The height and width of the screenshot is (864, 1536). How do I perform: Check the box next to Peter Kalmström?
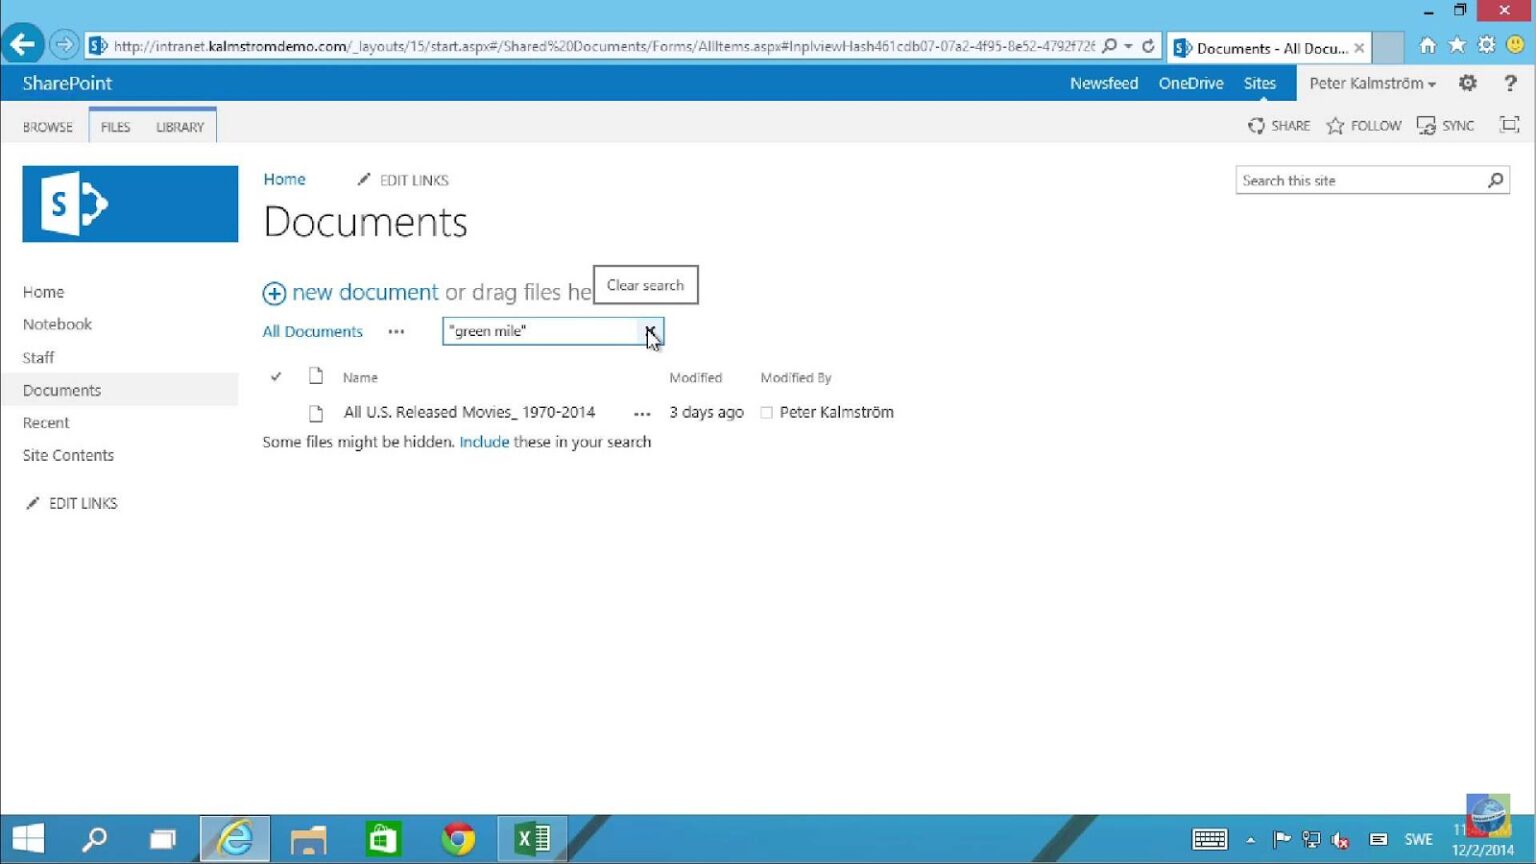click(x=765, y=412)
